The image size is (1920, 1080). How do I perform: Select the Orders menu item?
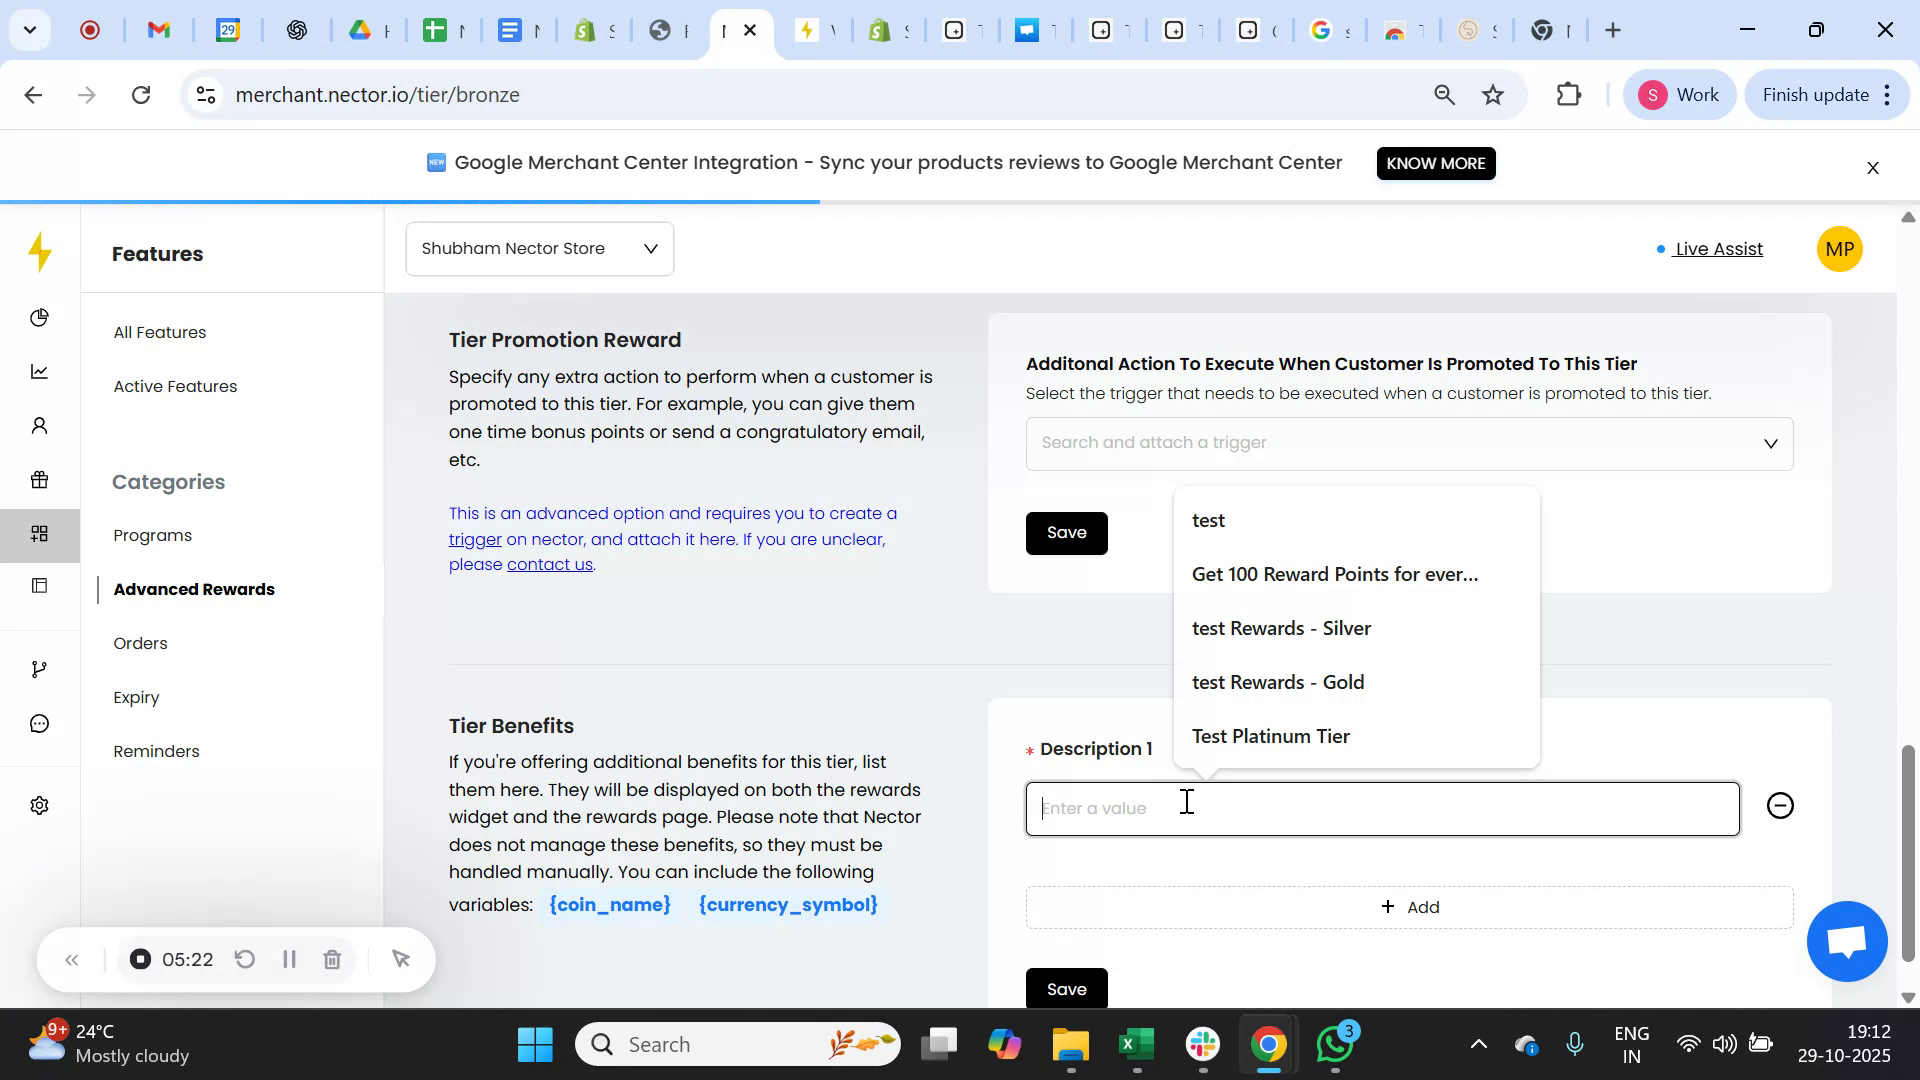(140, 643)
